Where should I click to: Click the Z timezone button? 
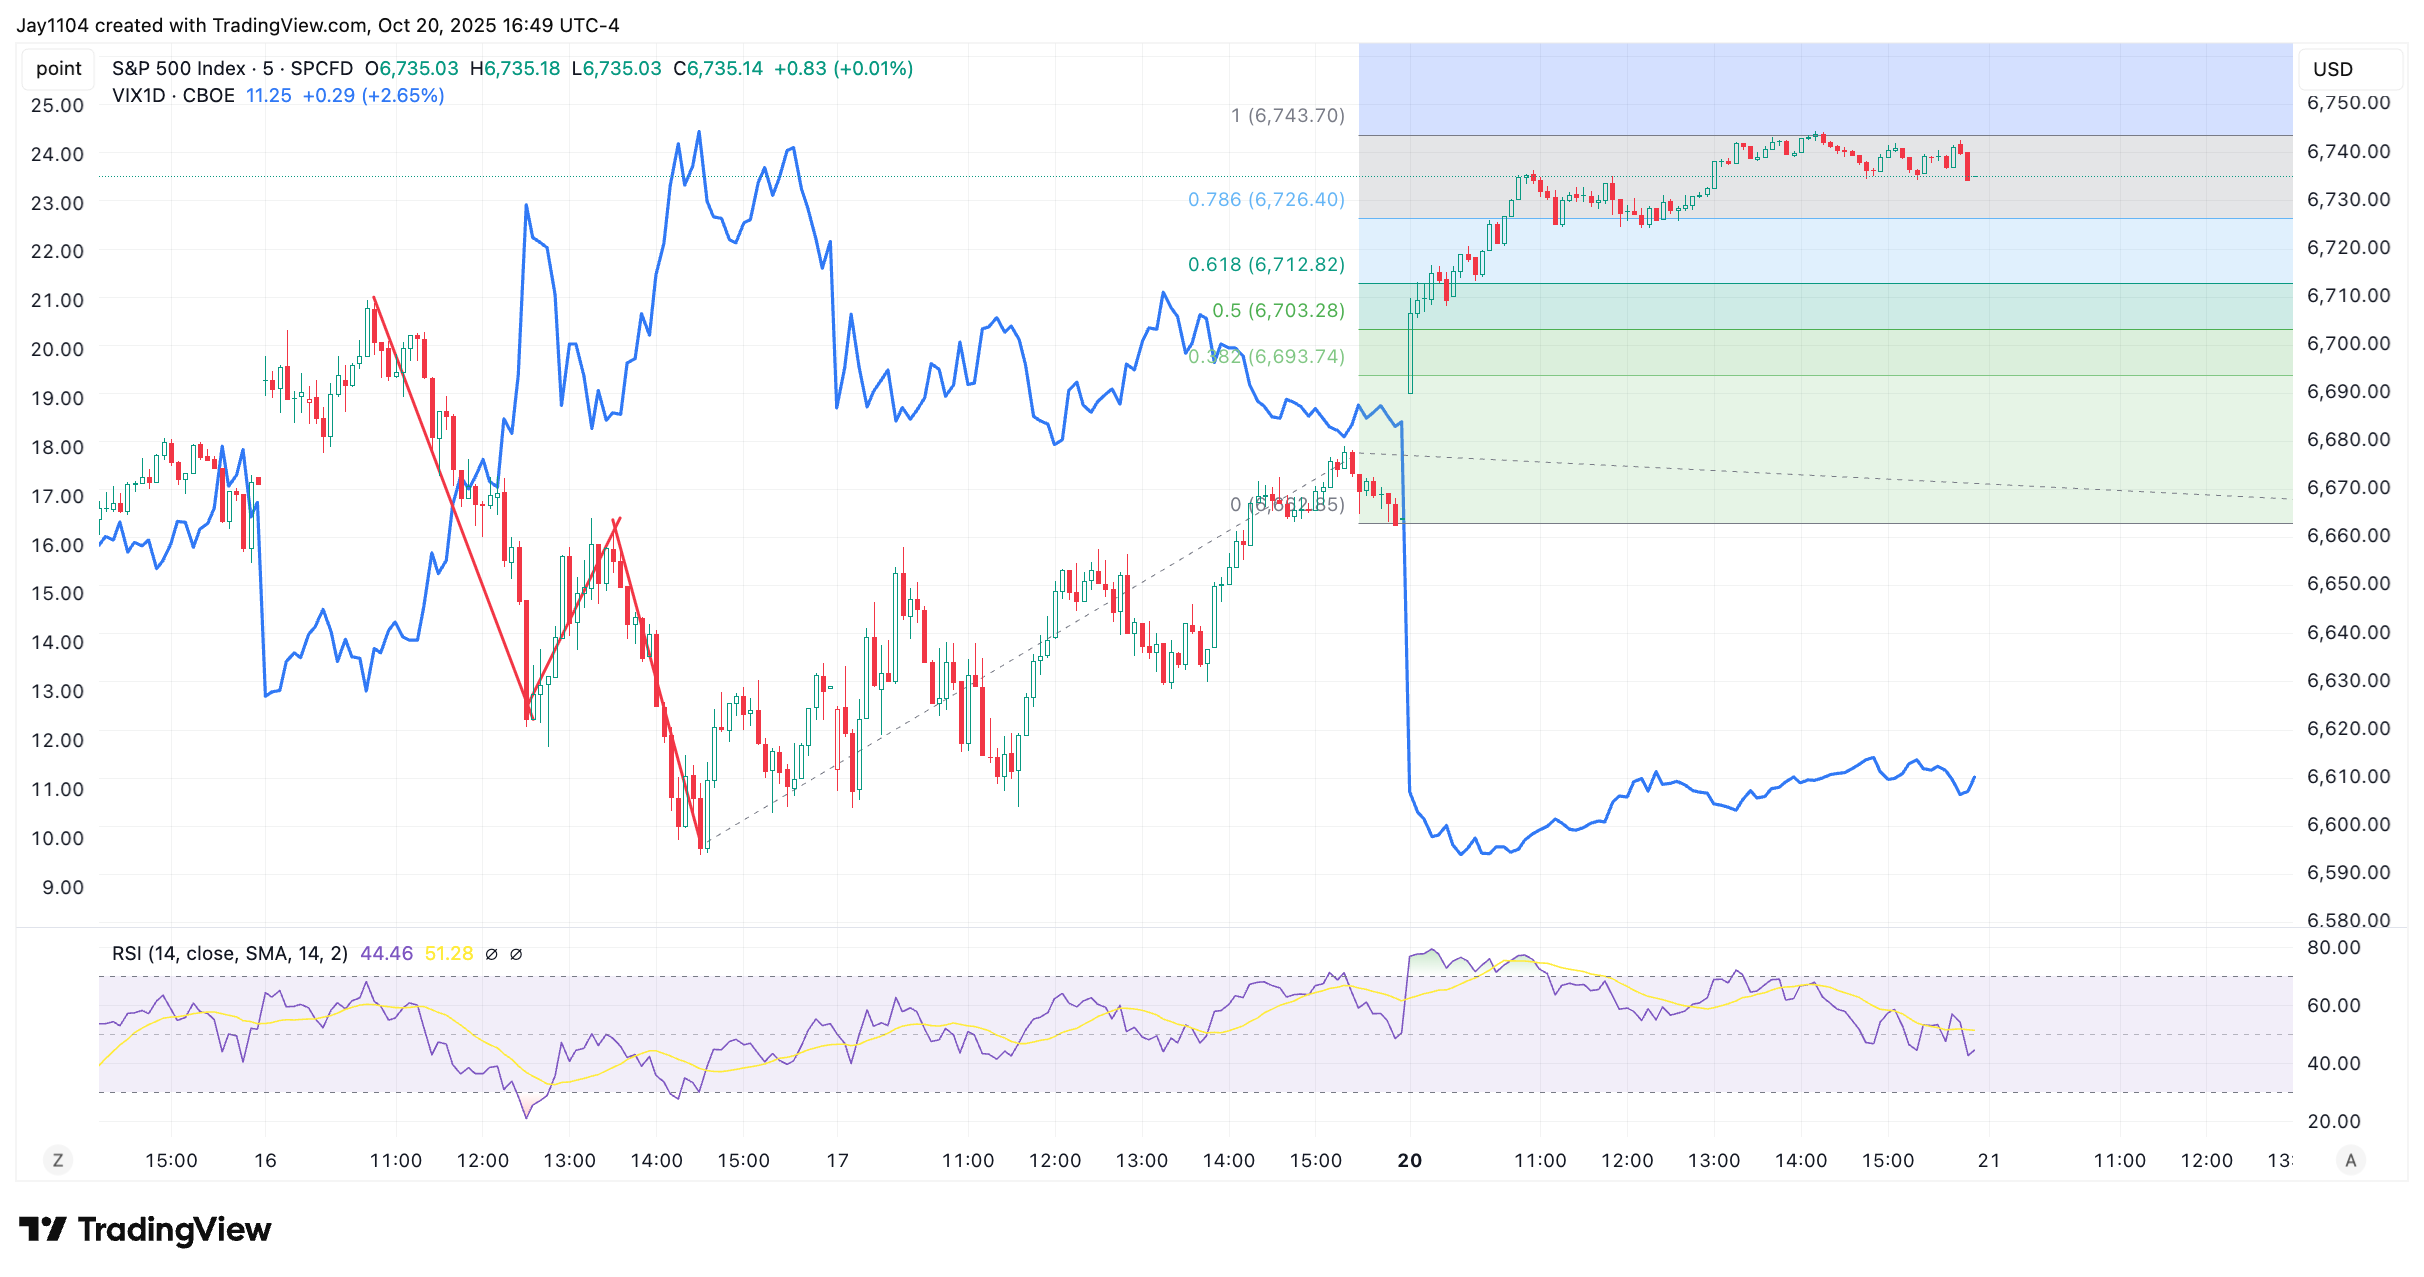(x=58, y=1160)
